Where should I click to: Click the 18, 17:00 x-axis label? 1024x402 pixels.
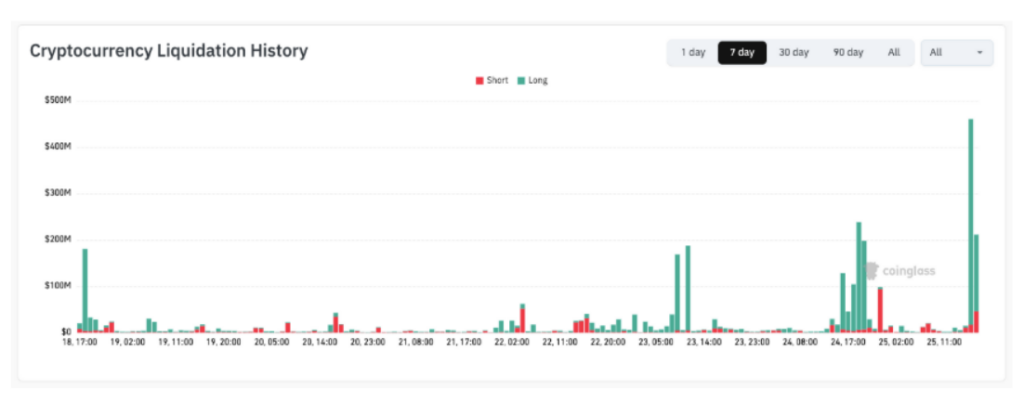(80, 341)
